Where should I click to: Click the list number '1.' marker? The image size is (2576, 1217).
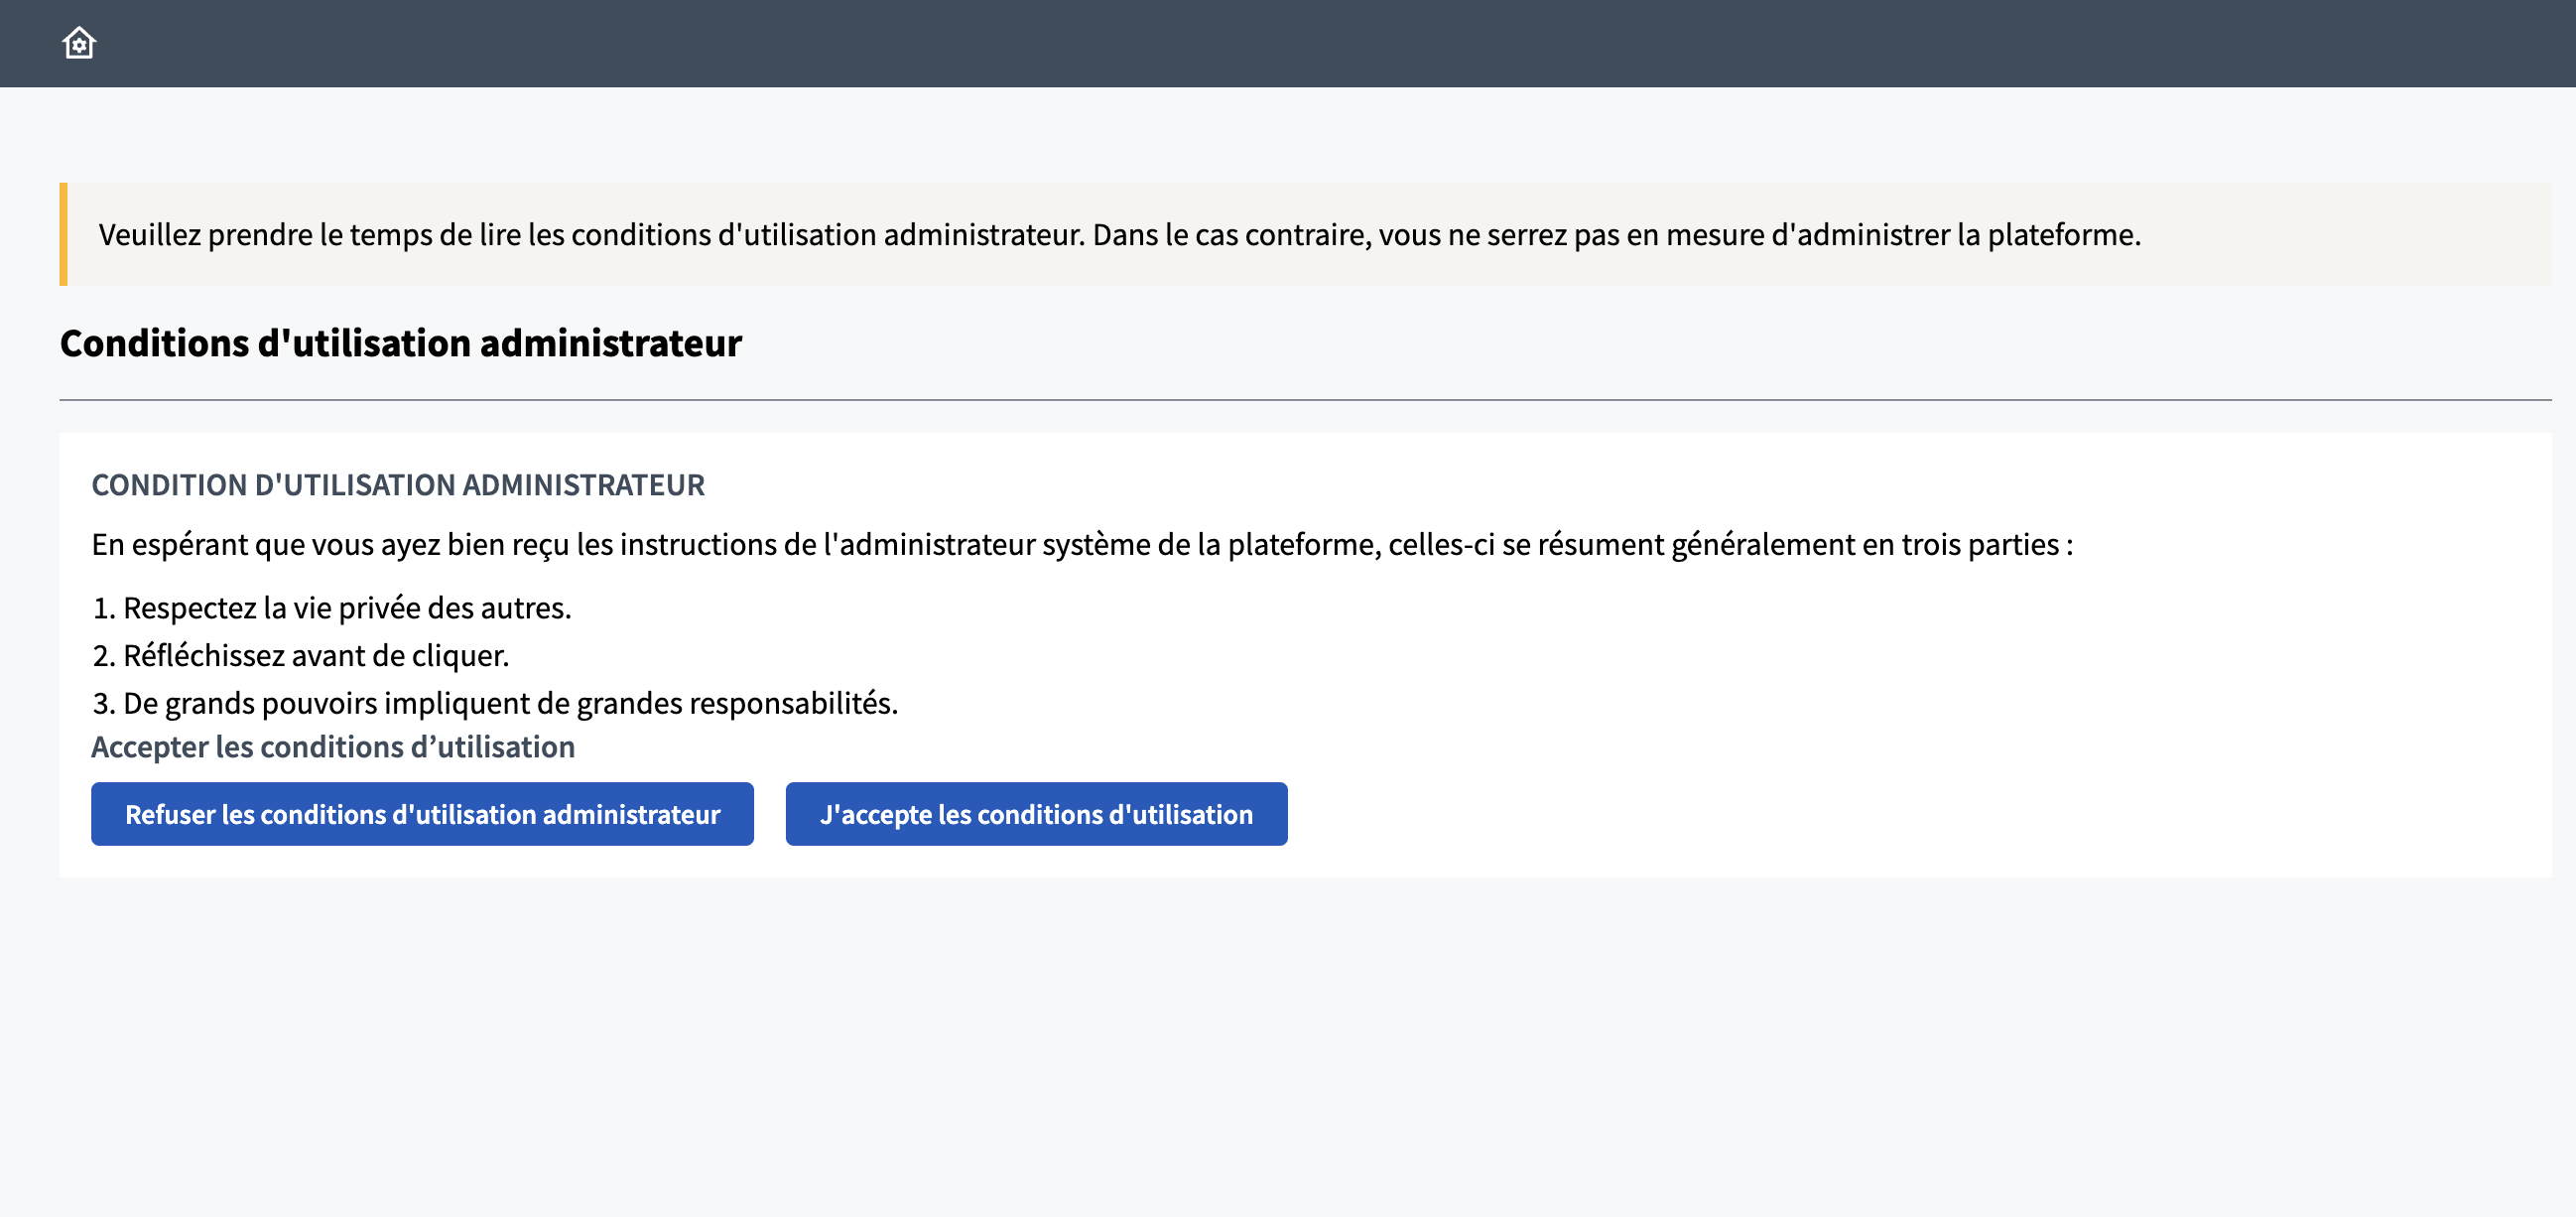pos(103,608)
